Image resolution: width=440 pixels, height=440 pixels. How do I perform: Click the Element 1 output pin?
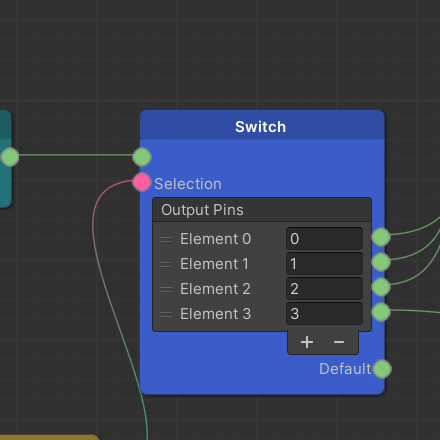pyautogui.click(x=381, y=262)
